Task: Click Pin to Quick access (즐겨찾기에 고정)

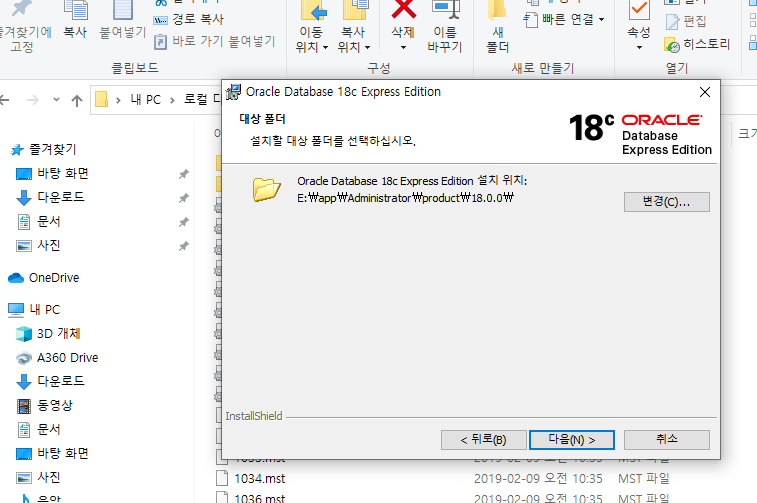Action: (23, 27)
